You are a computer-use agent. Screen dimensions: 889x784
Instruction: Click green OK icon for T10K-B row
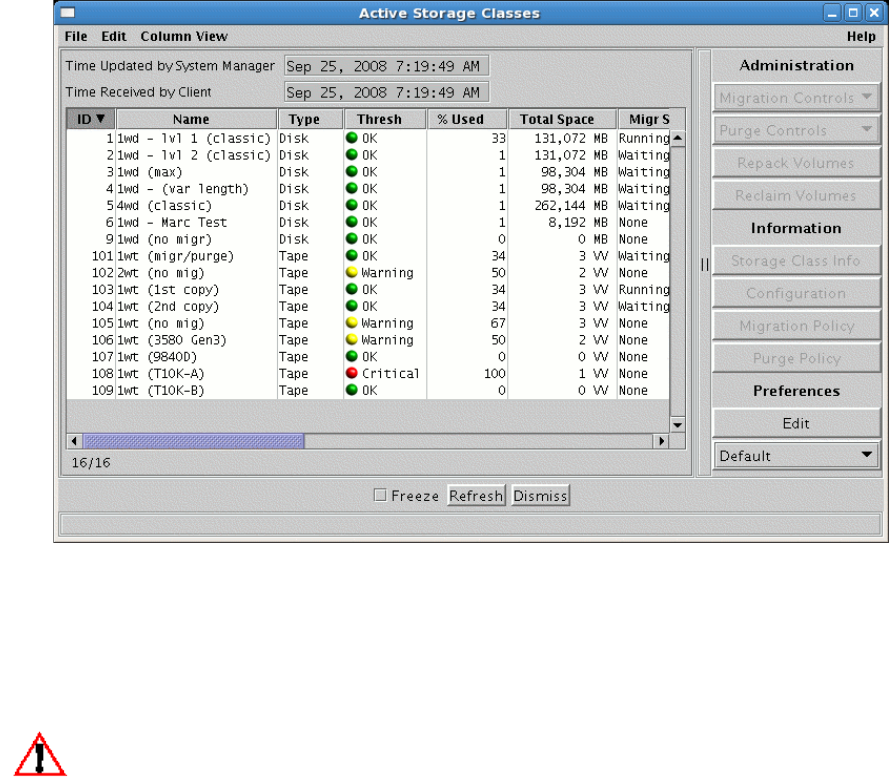tap(352, 390)
